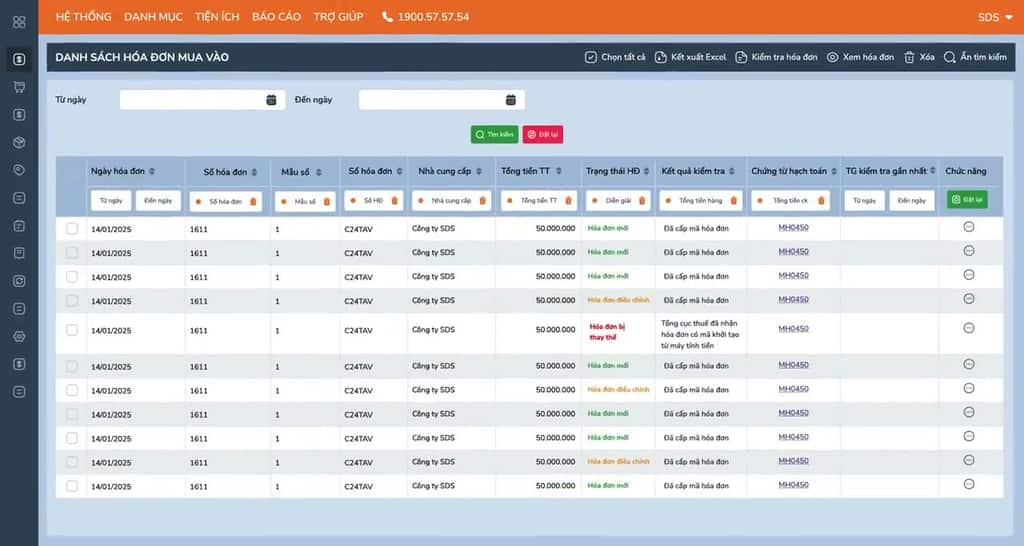Click the Số HĐ filter field

(374, 201)
